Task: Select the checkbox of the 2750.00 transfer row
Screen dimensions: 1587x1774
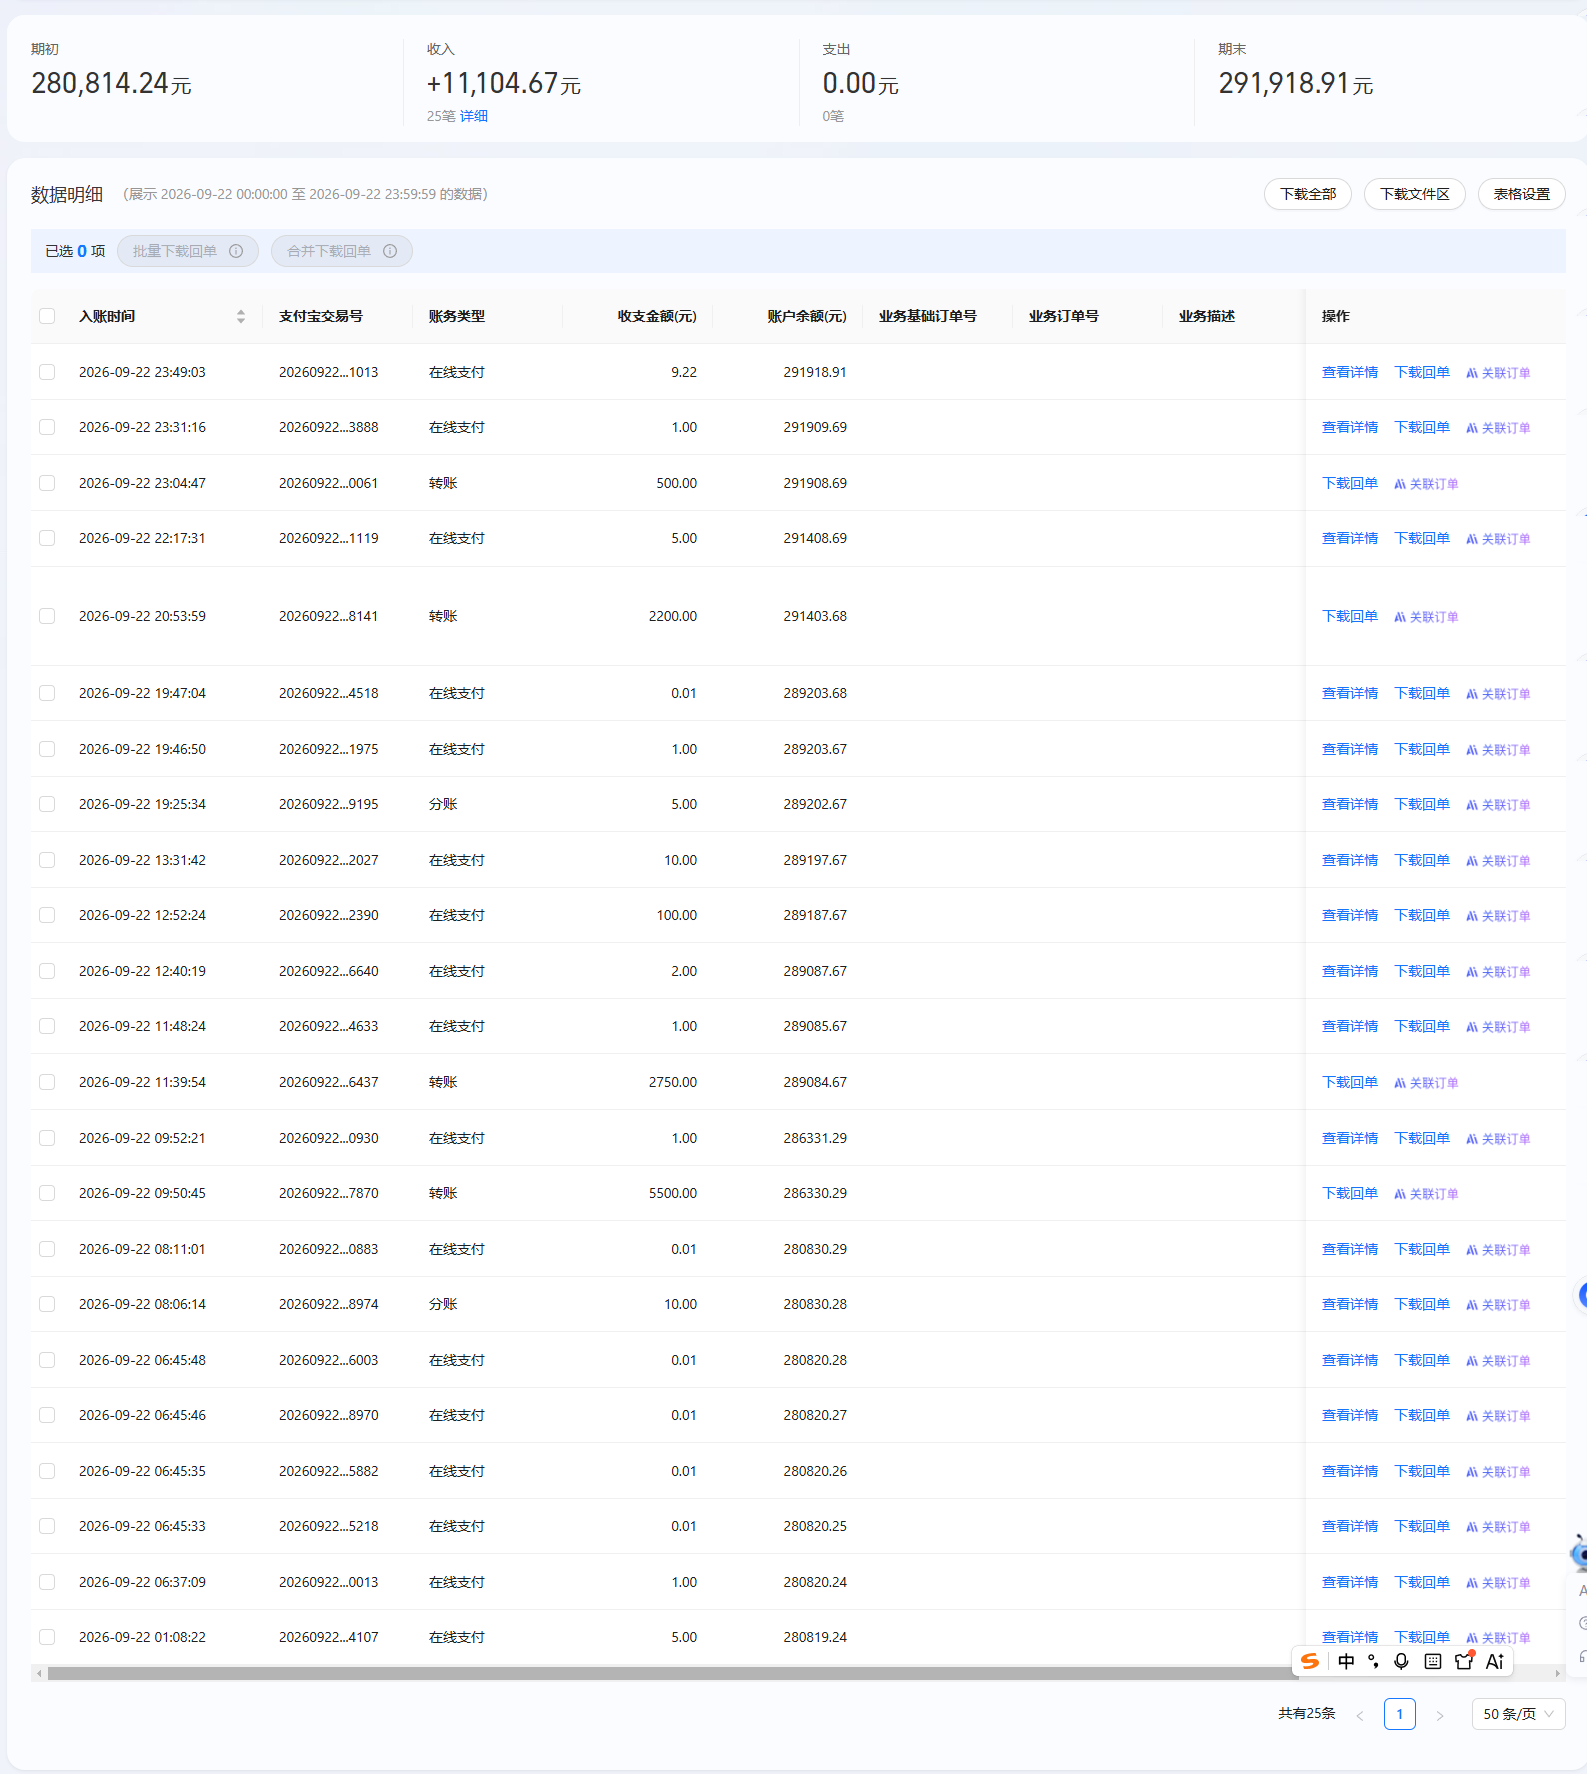Action: pos(47,1082)
